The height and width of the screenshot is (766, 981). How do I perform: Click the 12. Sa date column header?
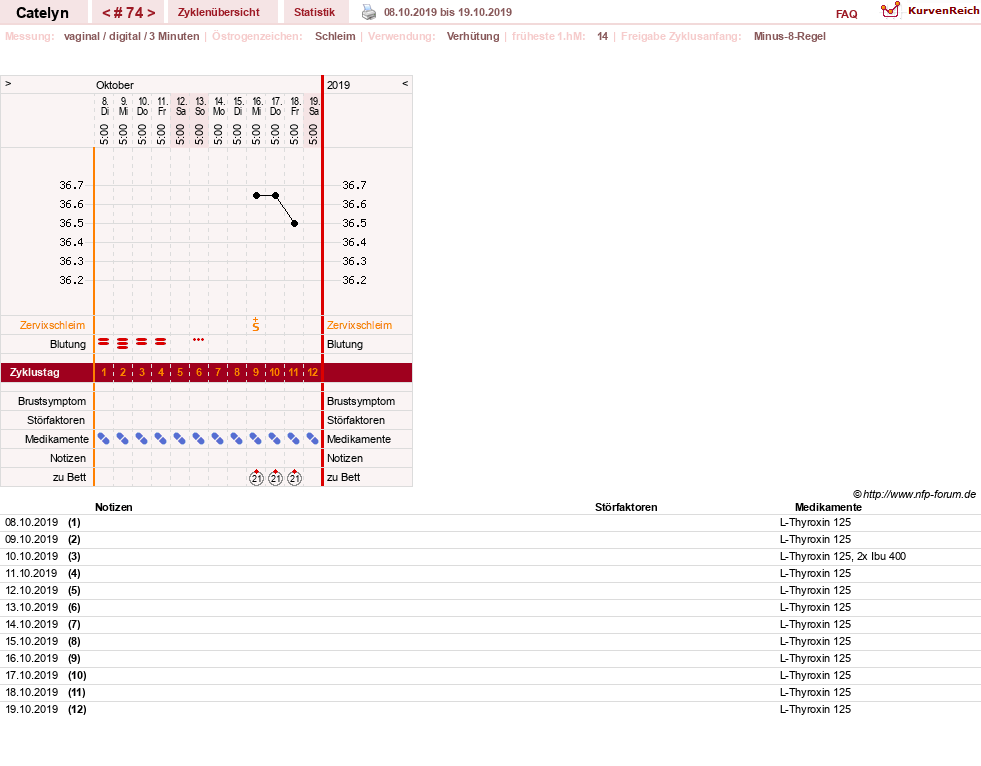click(181, 106)
